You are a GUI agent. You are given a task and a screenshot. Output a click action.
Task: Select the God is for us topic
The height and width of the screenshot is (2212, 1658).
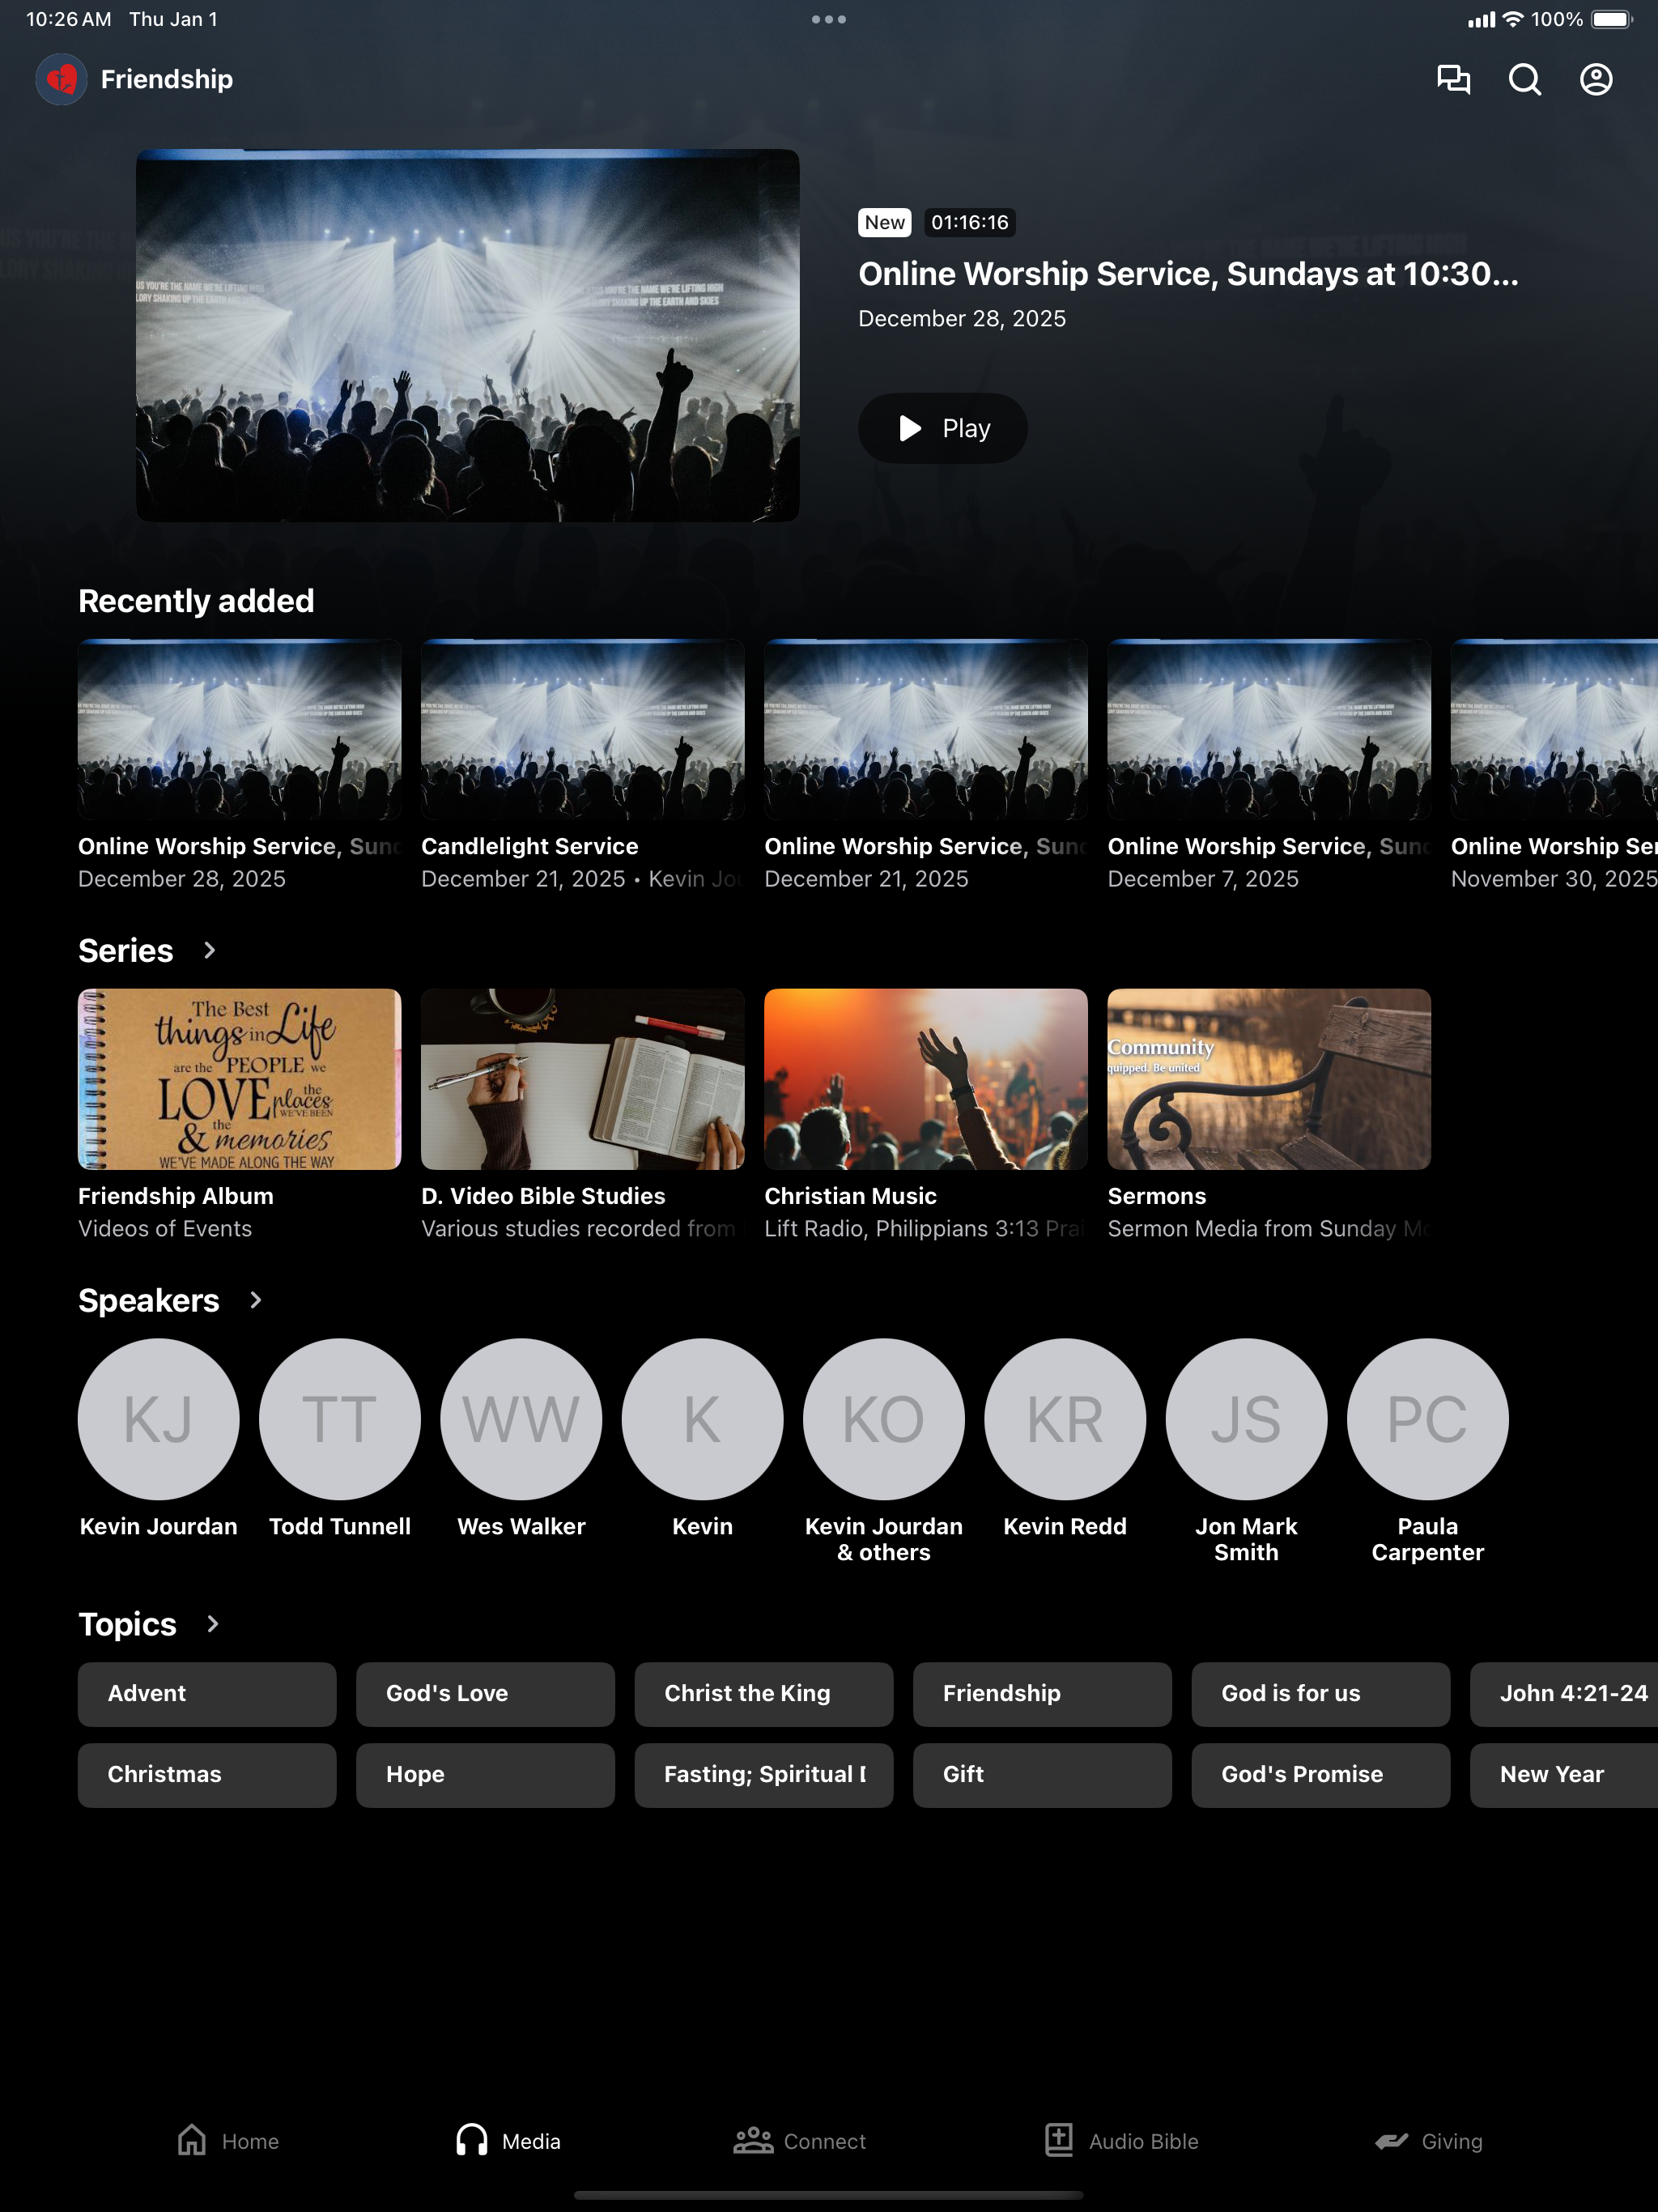[x=1320, y=1693]
